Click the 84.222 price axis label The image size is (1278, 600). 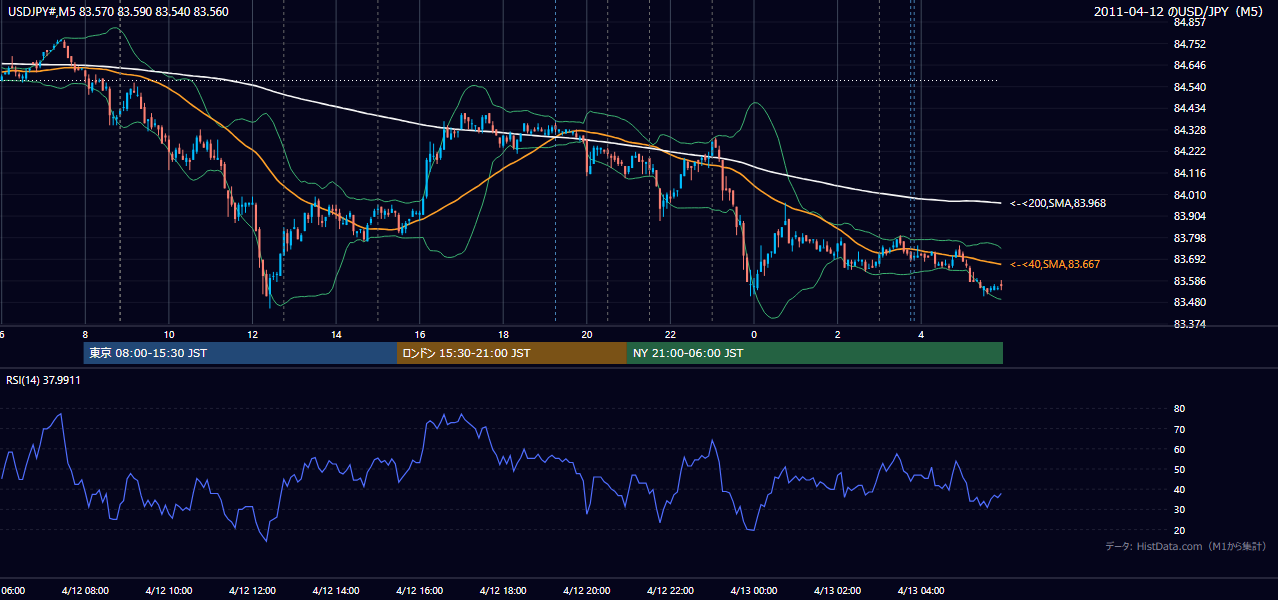(1189, 151)
